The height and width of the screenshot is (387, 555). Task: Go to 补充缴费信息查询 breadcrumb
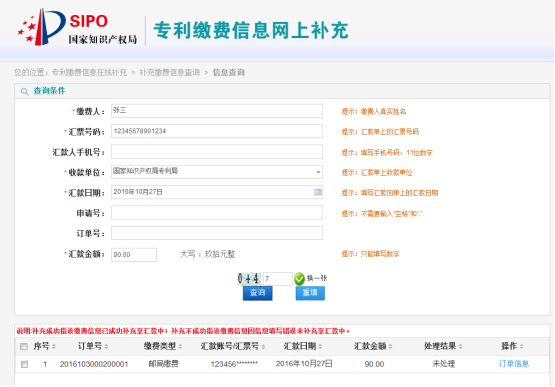(x=170, y=73)
